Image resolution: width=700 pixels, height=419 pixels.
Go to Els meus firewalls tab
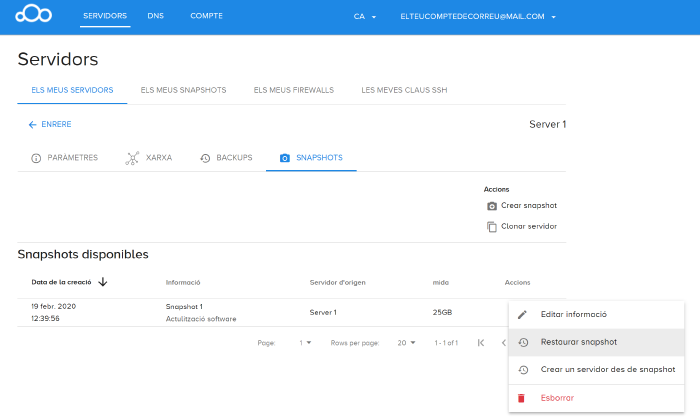[x=293, y=90]
